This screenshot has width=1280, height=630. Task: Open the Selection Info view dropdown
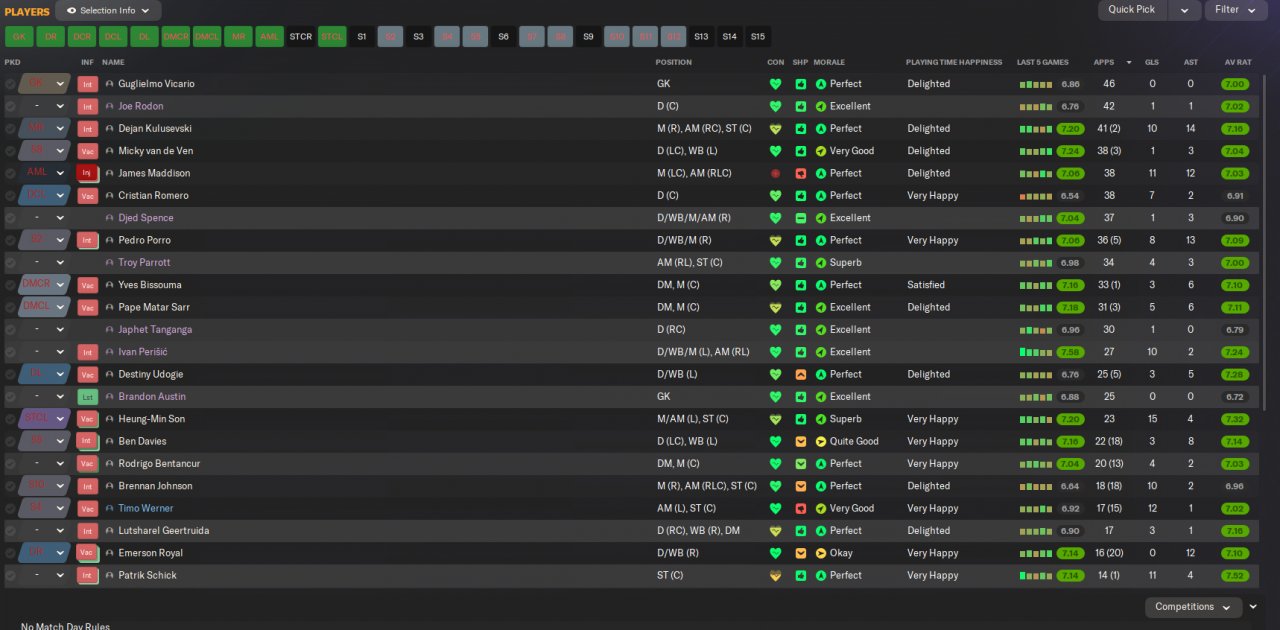108,11
